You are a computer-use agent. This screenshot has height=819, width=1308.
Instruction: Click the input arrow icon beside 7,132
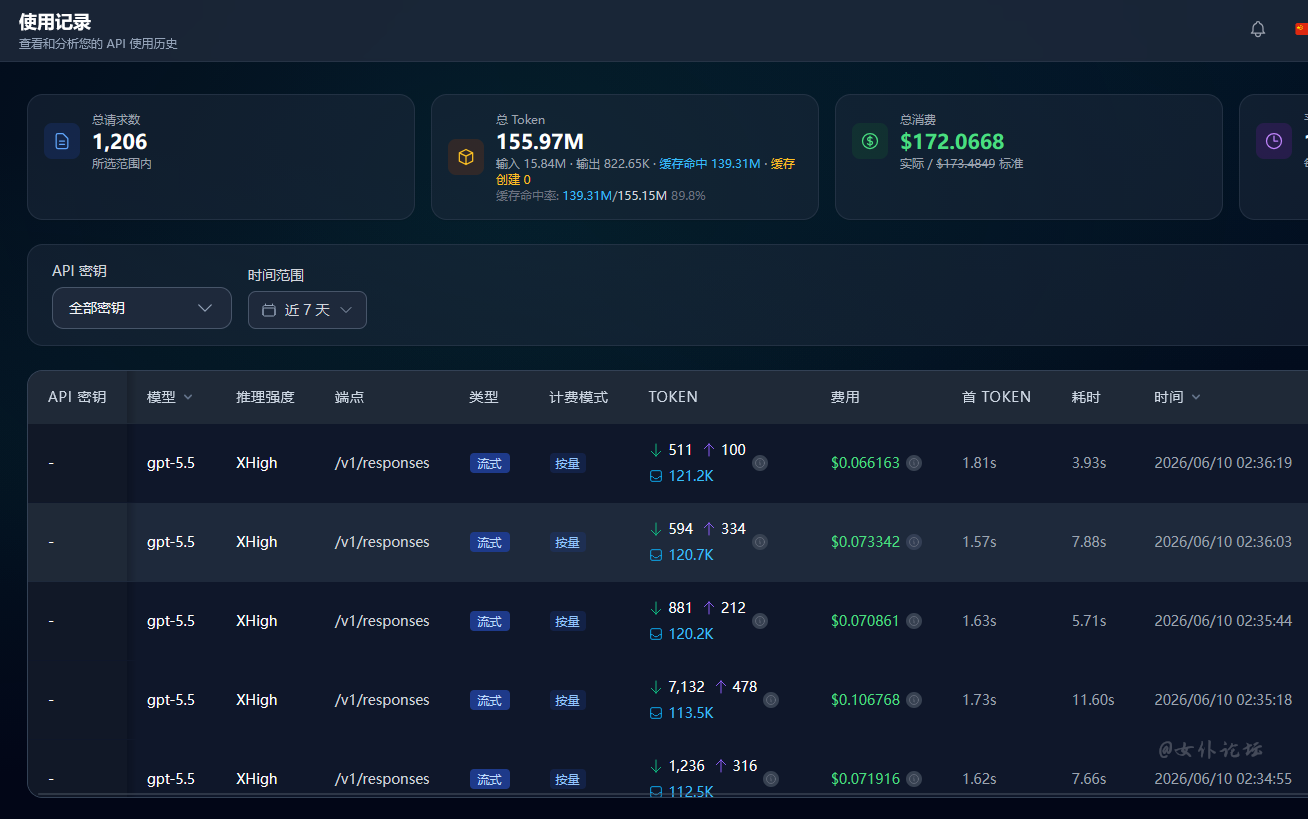(x=656, y=687)
